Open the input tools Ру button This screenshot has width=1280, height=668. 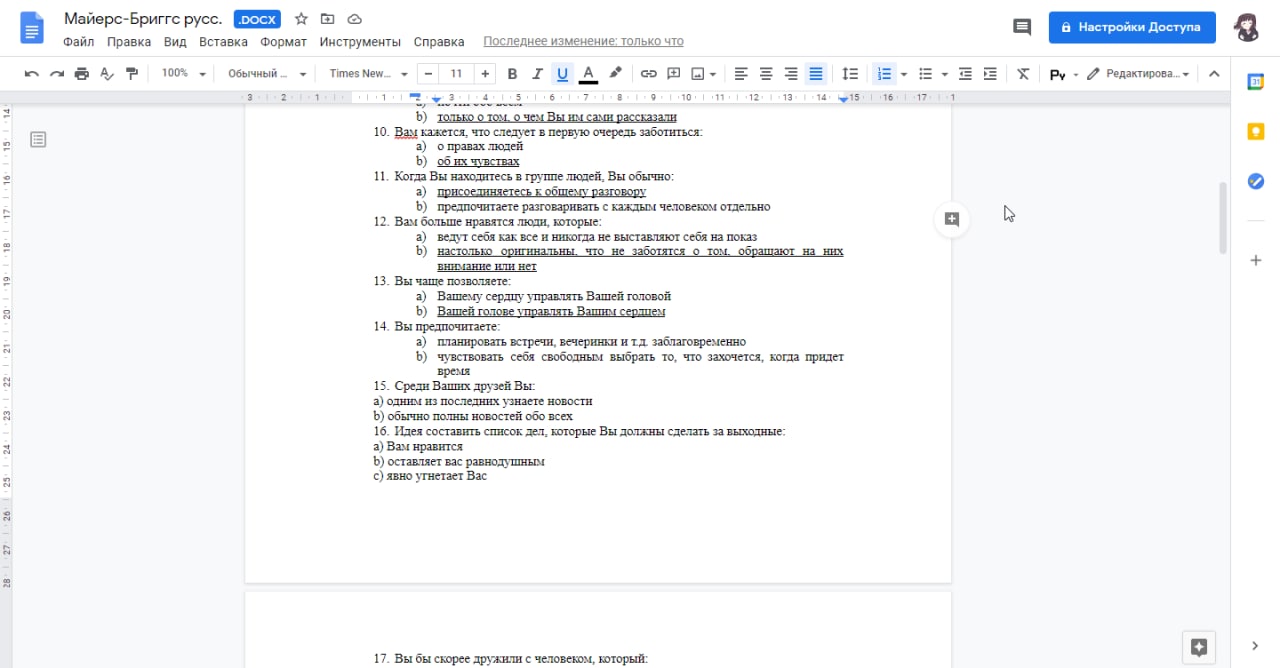1057,74
